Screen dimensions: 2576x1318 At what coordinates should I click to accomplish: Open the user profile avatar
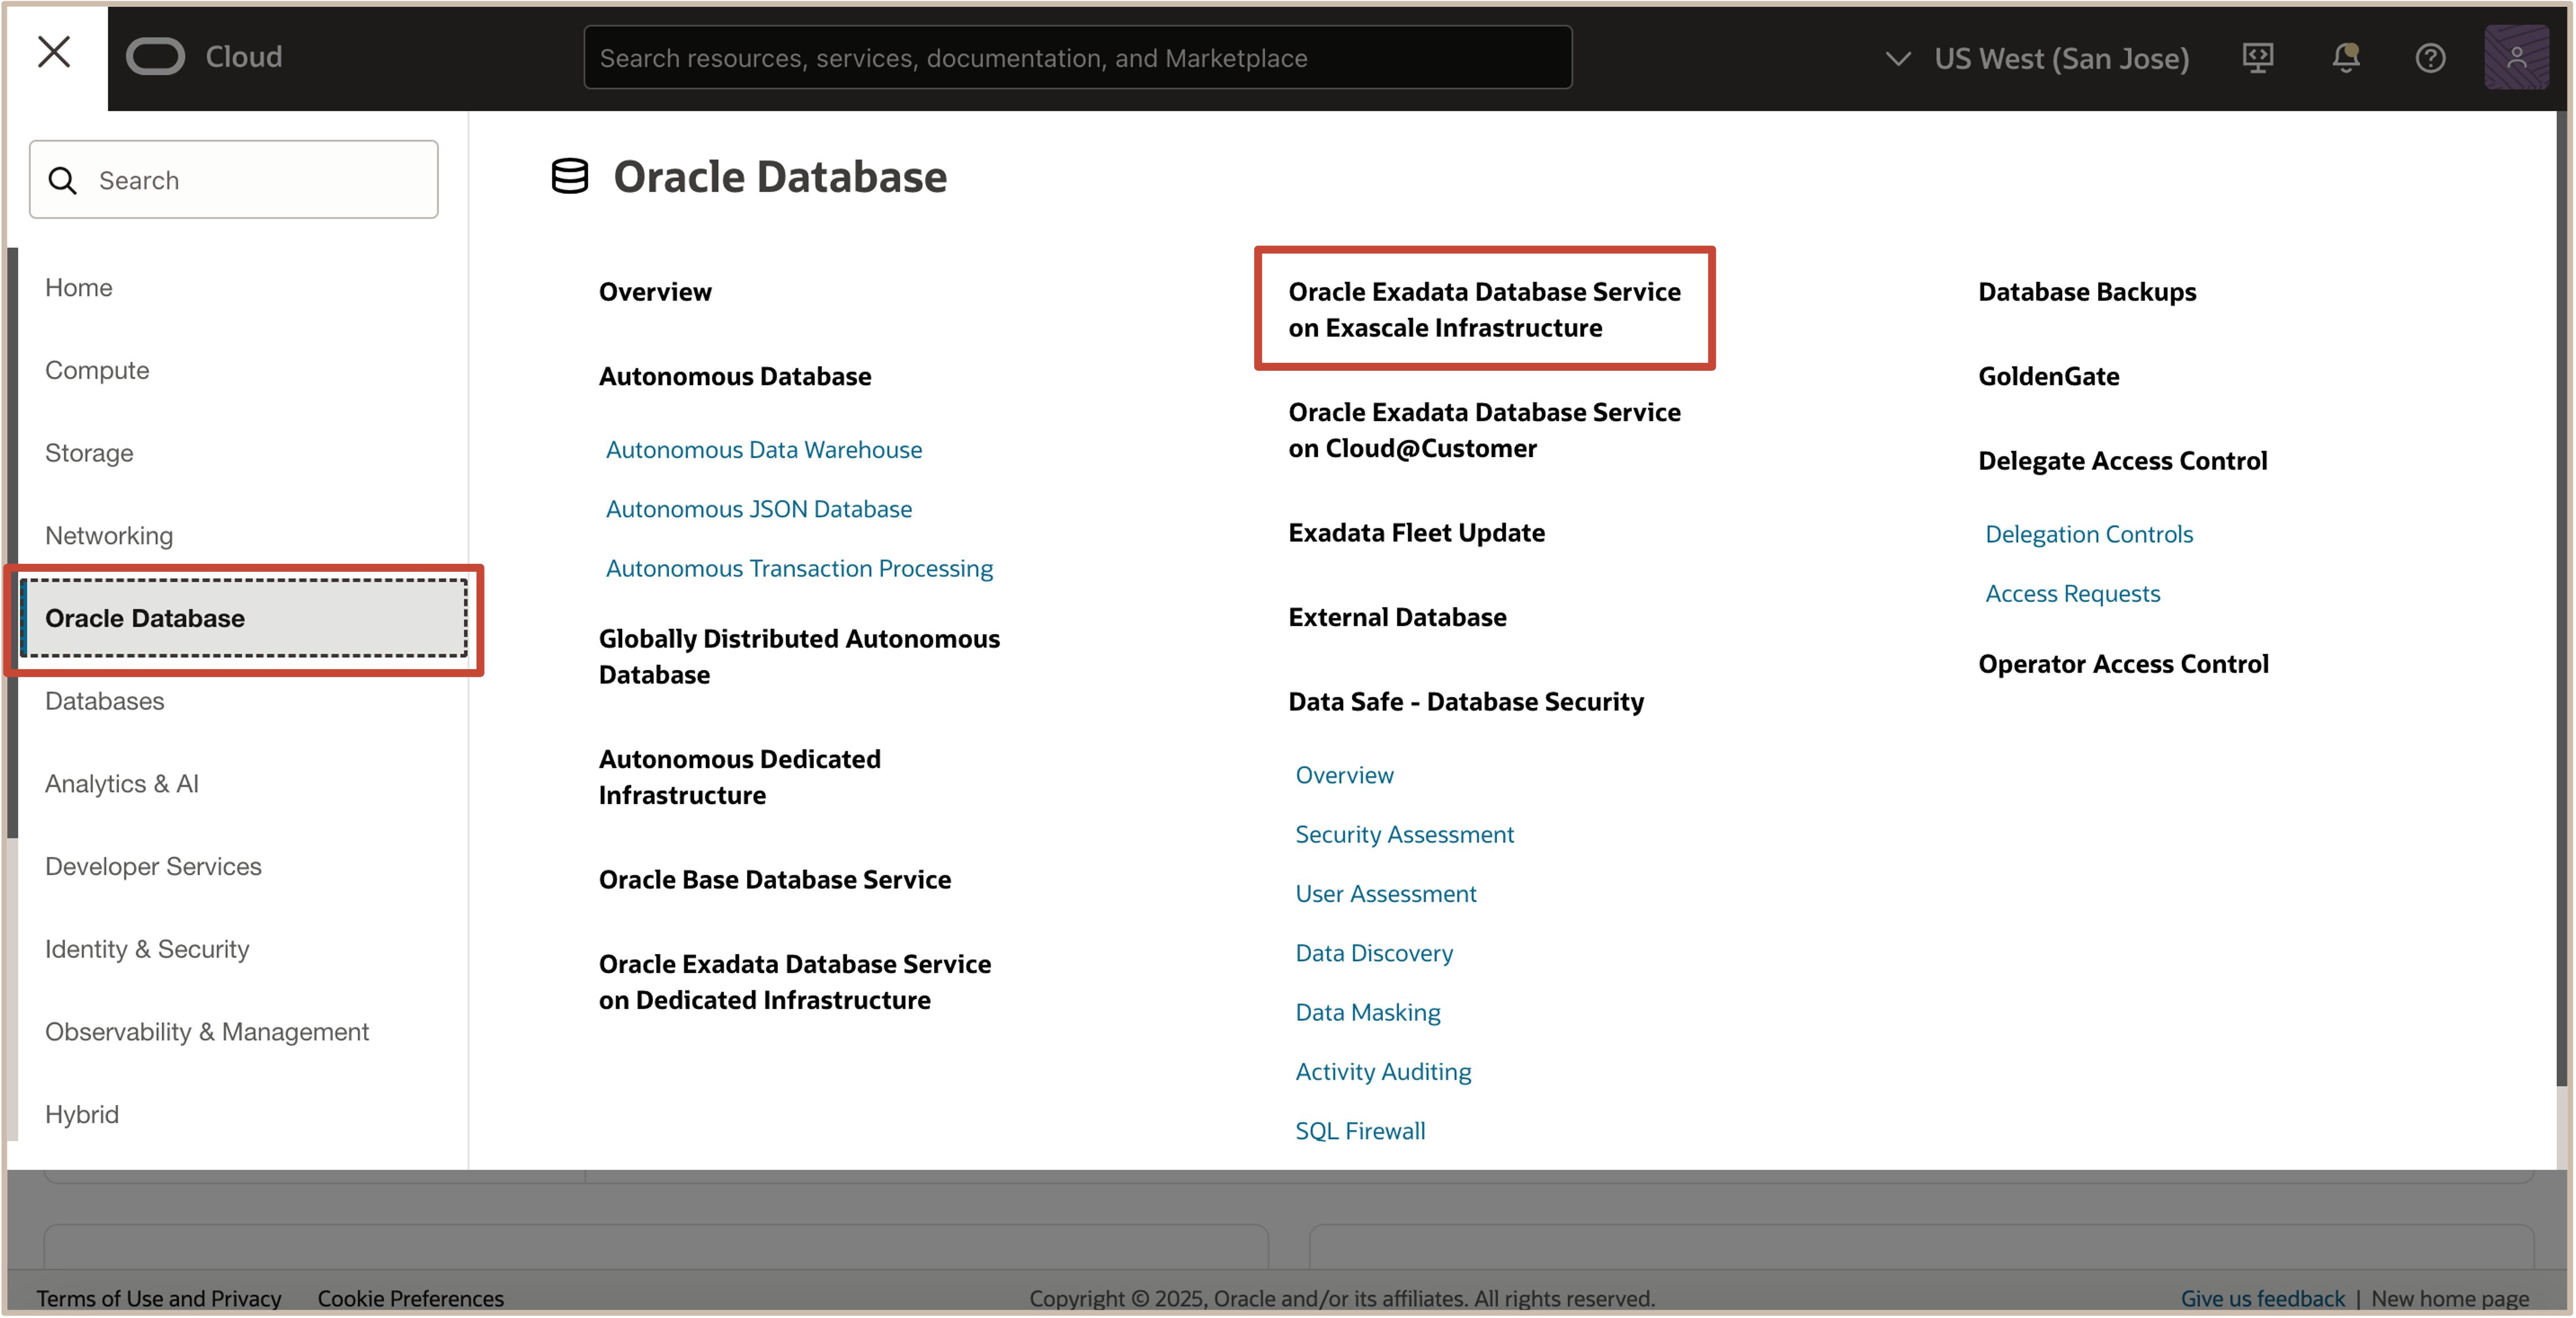click(2515, 58)
